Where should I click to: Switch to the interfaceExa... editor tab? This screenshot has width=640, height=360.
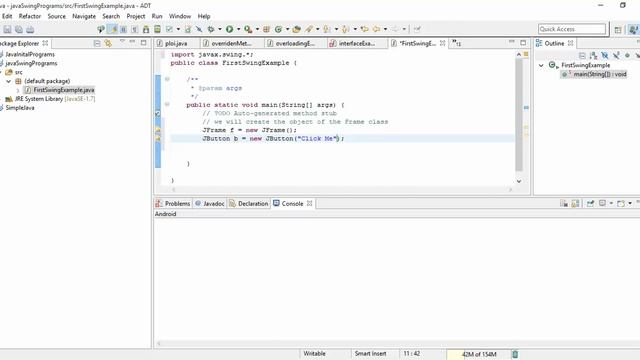click(356, 43)
